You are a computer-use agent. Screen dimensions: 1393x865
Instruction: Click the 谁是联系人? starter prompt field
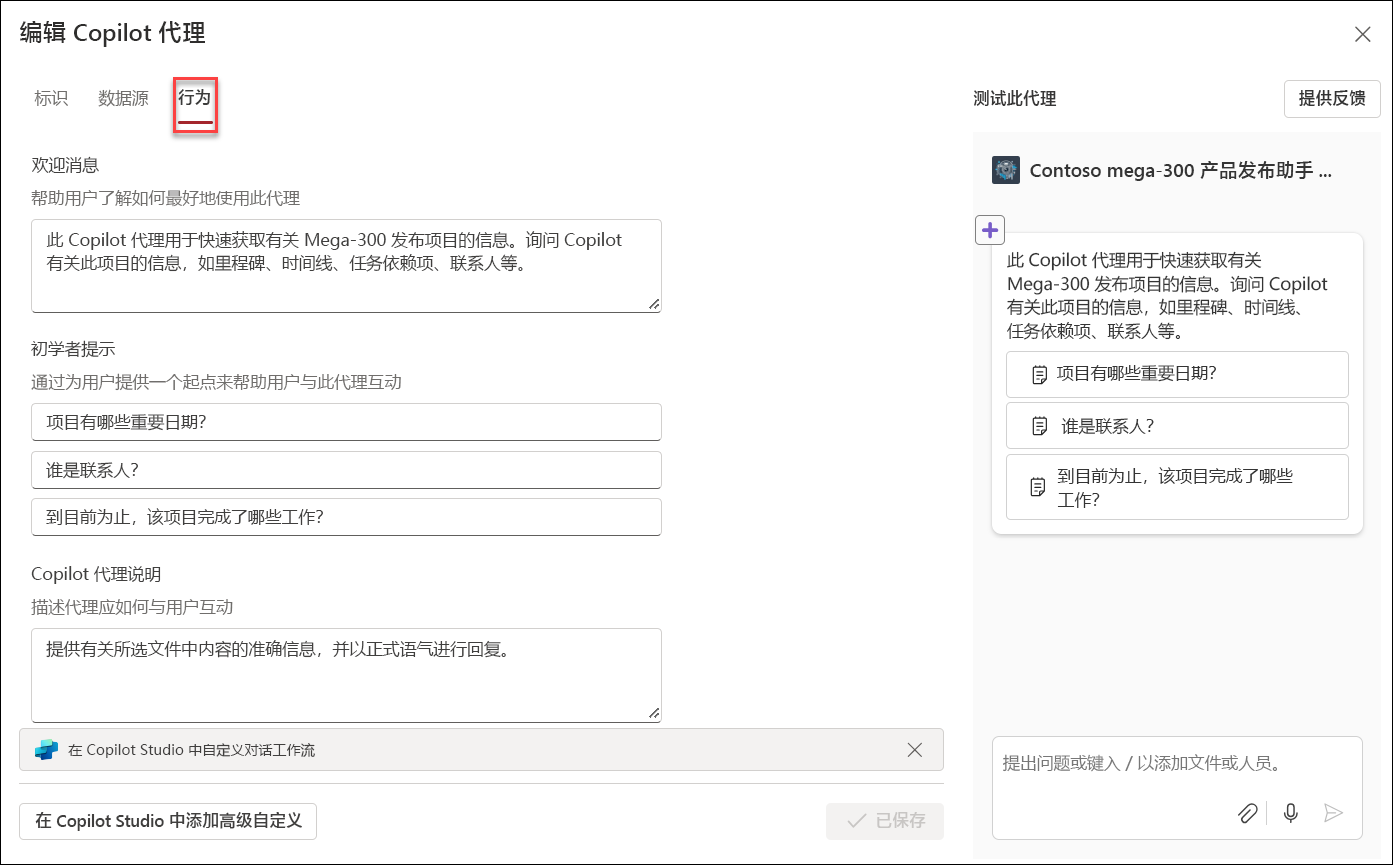(x=346, y=469)
